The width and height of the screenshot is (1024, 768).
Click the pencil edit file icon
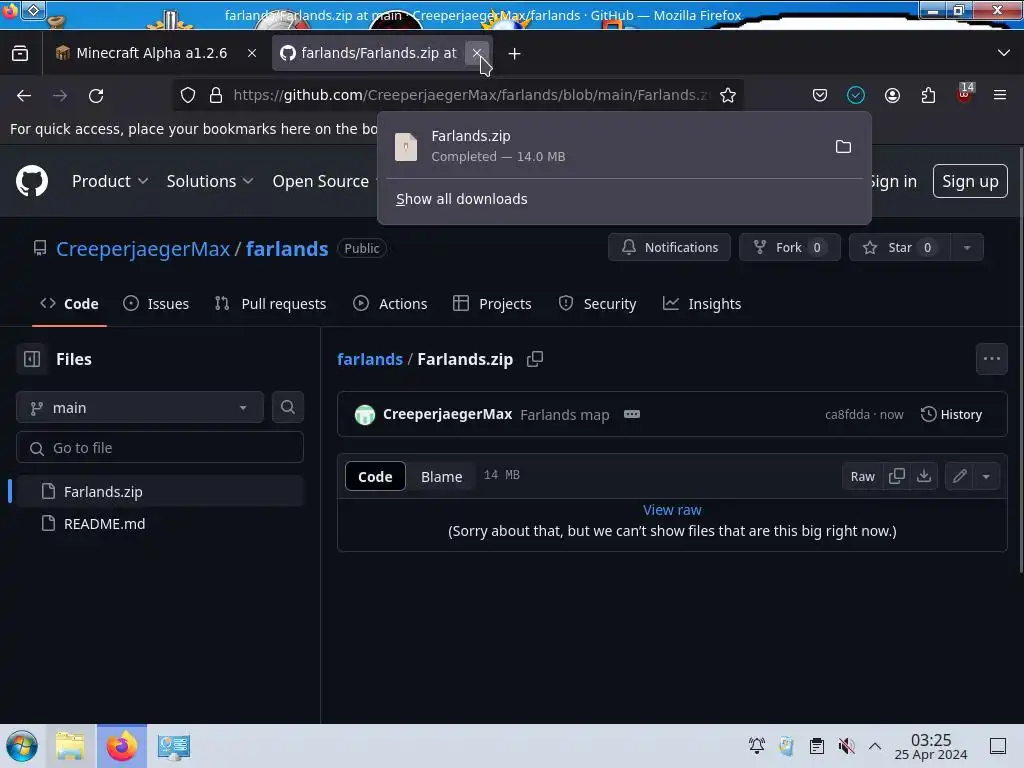click(x=959, y=476)
